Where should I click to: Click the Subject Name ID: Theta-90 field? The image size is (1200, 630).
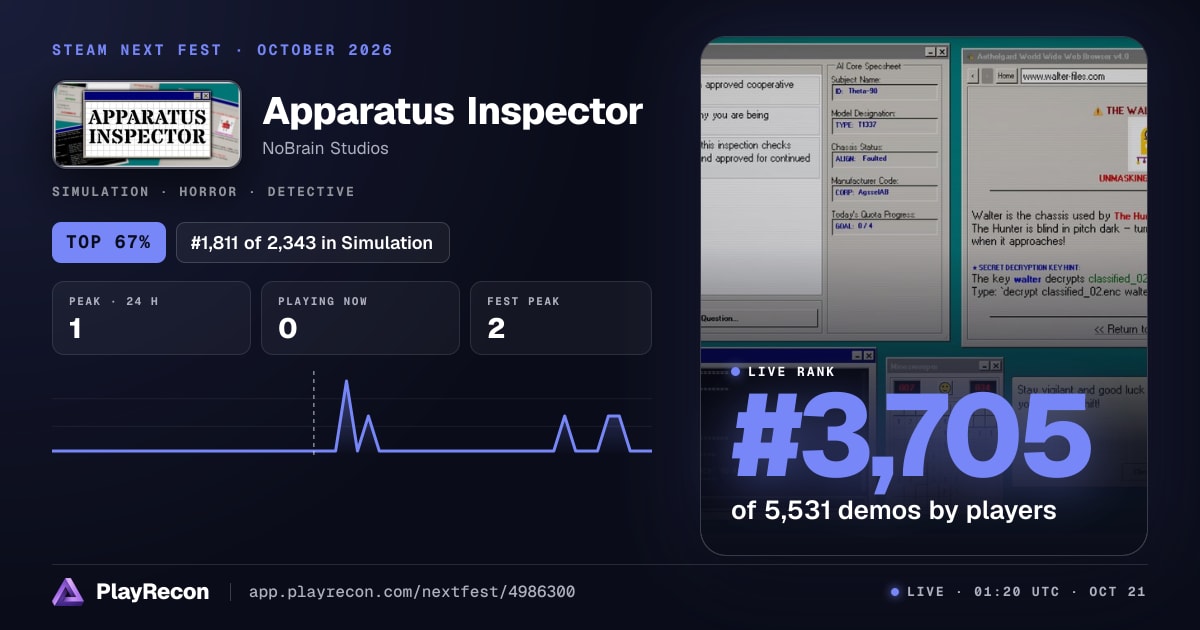point(885,91)
